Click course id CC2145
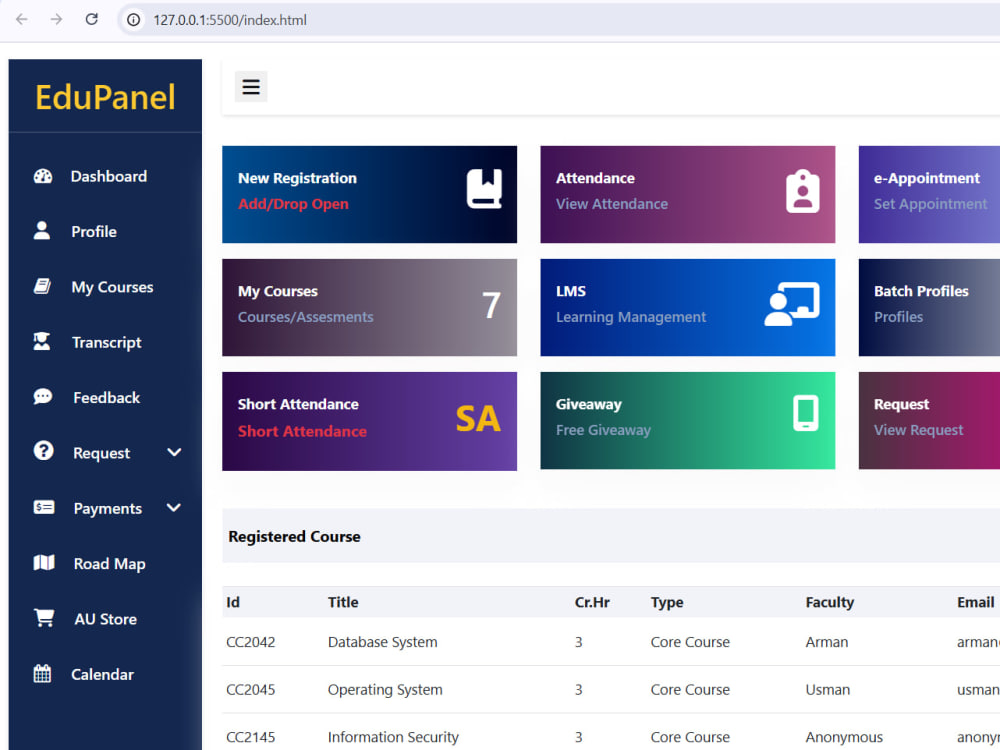Viewport: 1000px width, 750px height. coord(251,737)
